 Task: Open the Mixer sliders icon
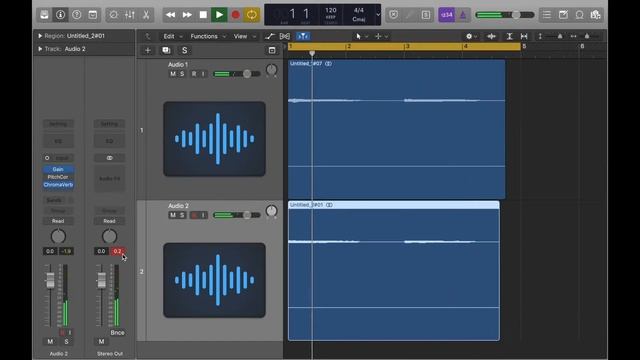point(130,15)
